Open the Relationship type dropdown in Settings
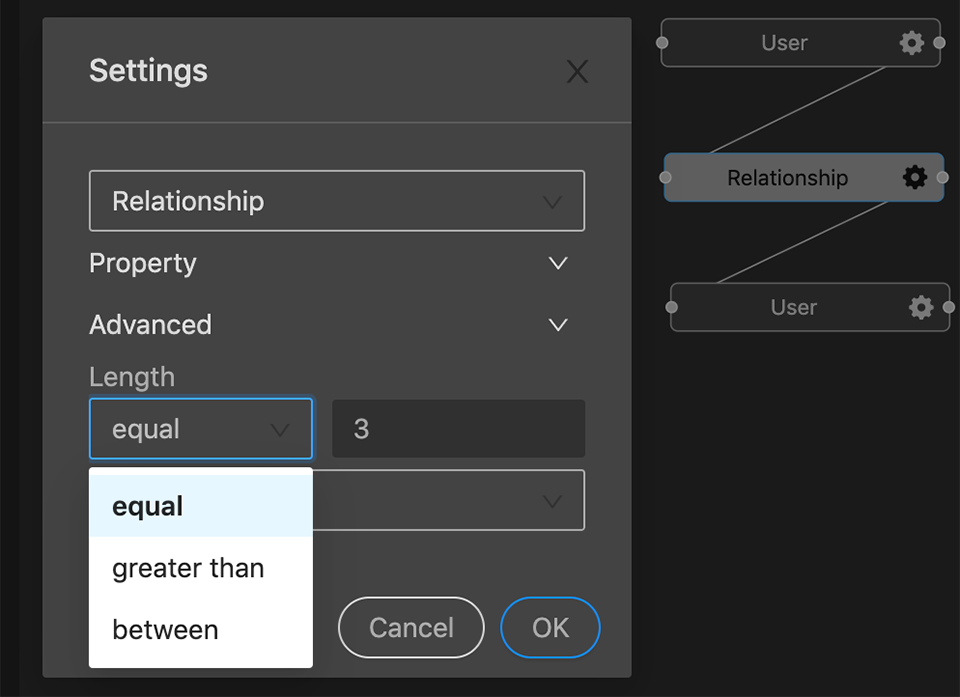 [x=336, y=201]
